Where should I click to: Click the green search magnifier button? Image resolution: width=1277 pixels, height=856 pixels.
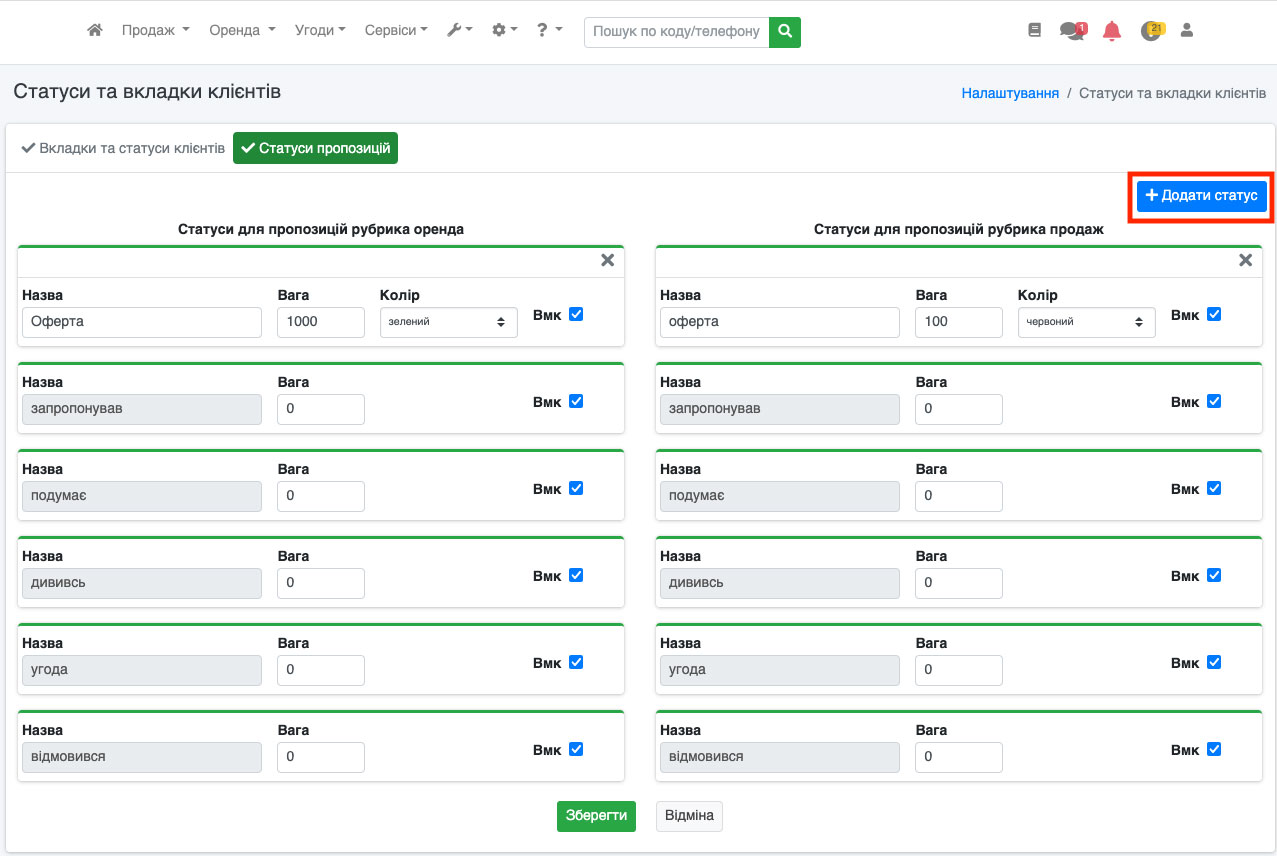(x=785, y=31)
